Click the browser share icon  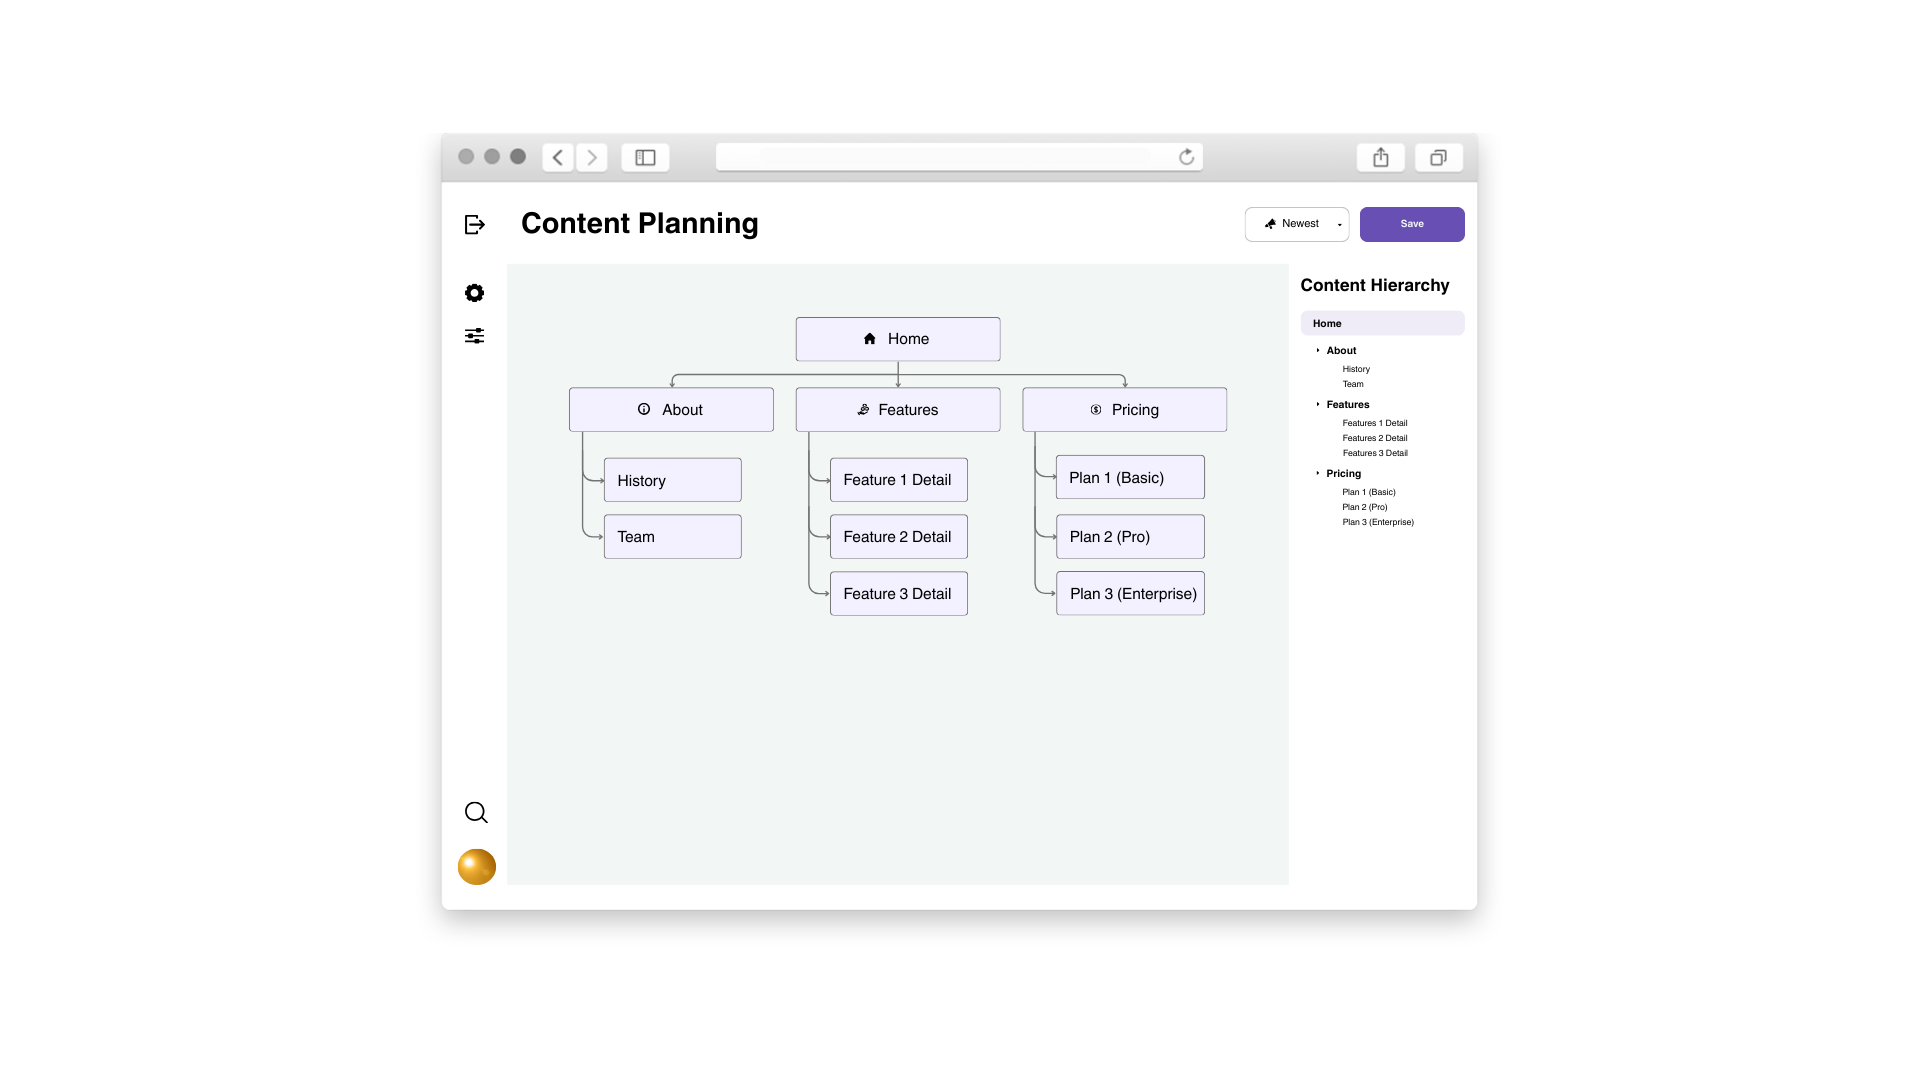click(1381, 158)
